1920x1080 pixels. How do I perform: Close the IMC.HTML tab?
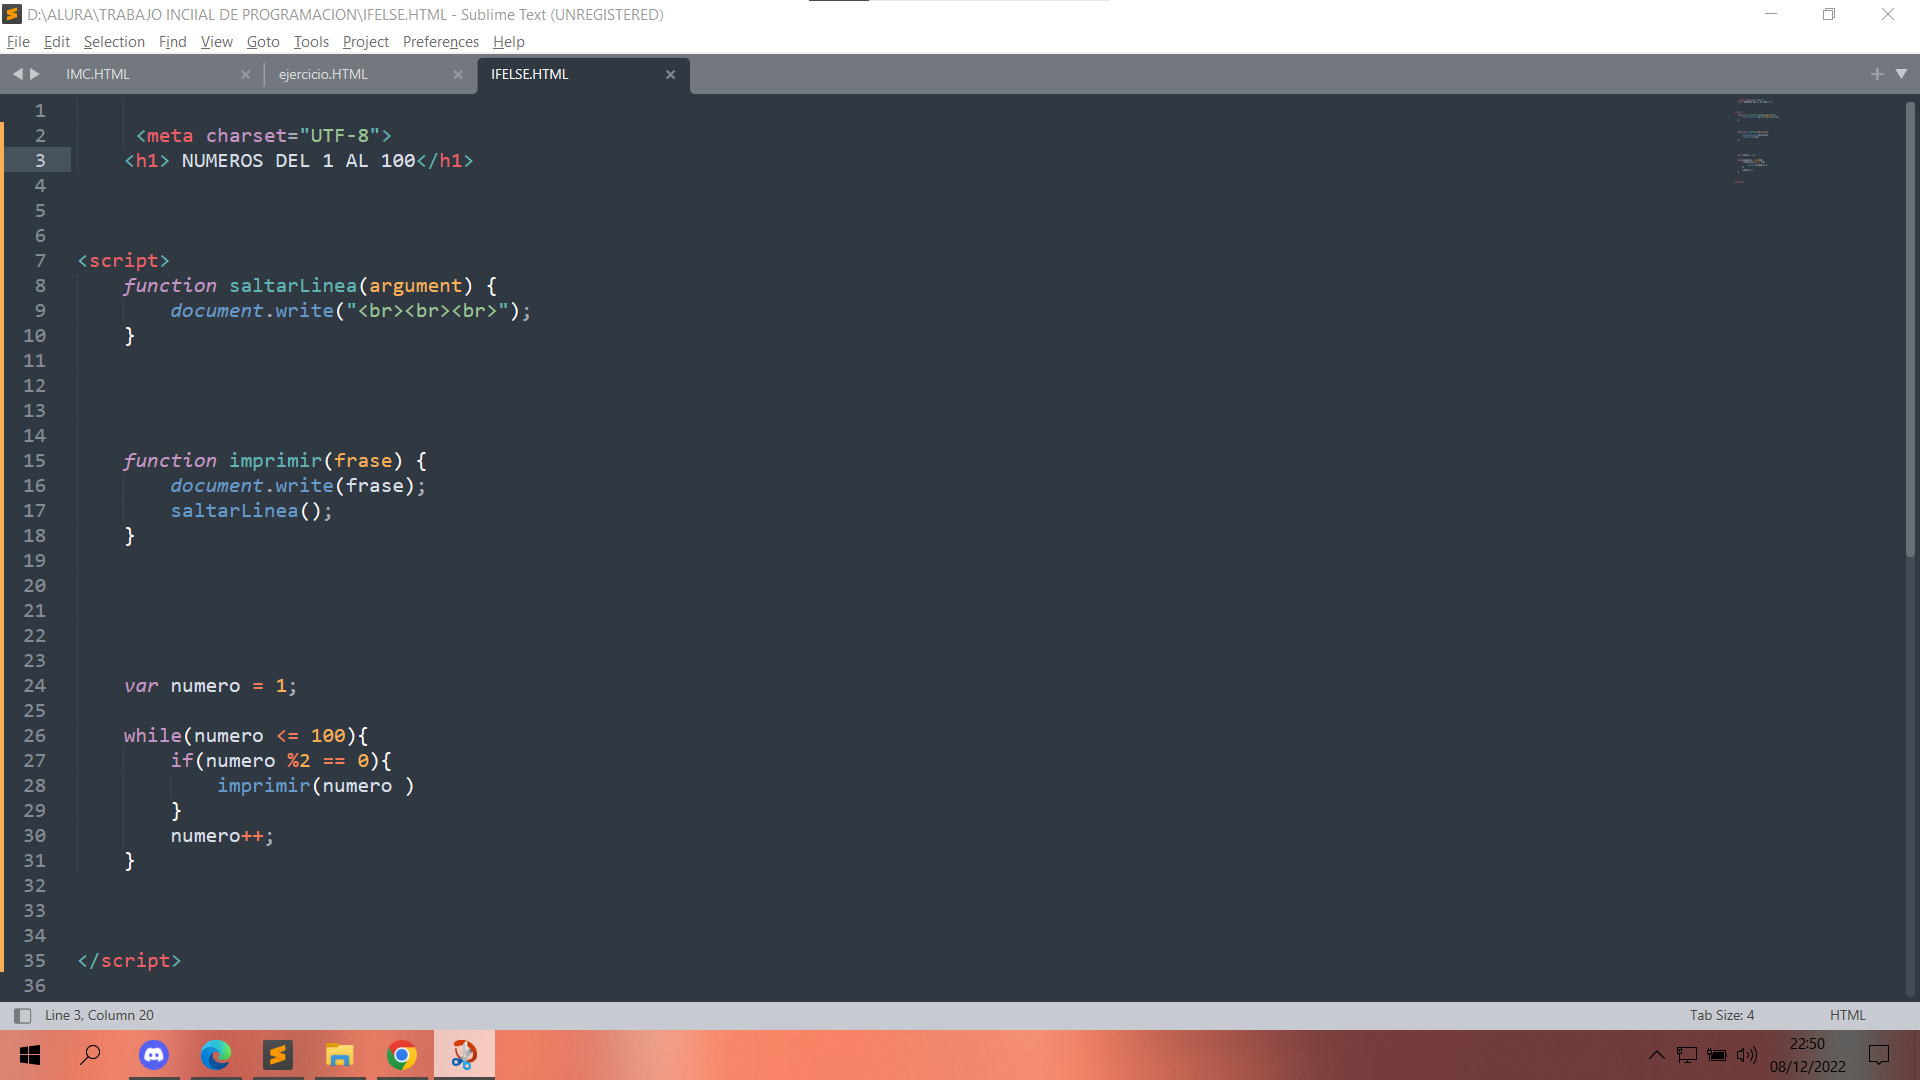click(x=245, y=75)
